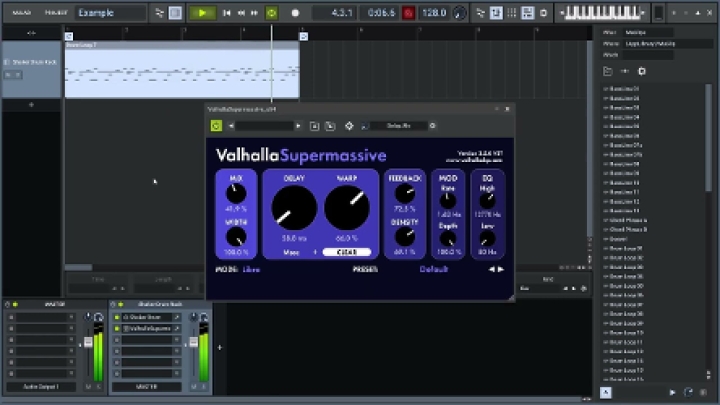720x405 pixels.
Task: Click the virtual piano keyboard in the top bar
Action: click(x=602, y=13)
